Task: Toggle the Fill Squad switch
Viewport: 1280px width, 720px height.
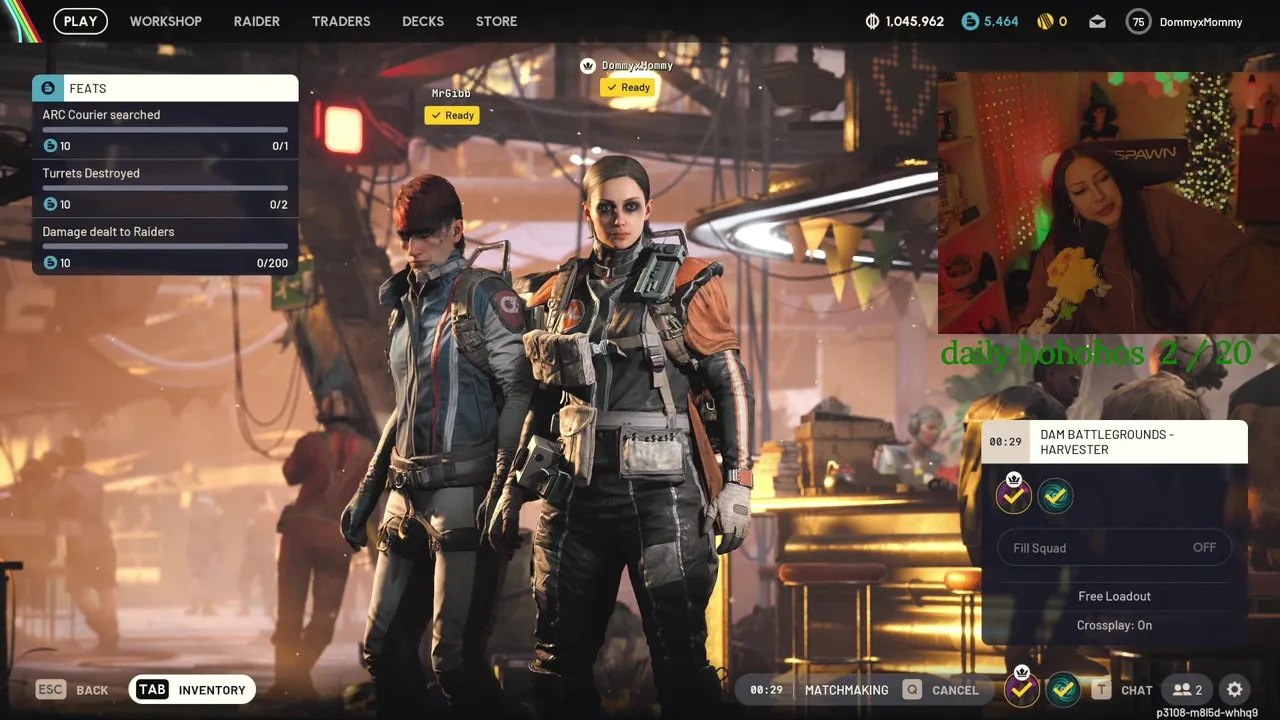Action: click(x=1114, y=548)
